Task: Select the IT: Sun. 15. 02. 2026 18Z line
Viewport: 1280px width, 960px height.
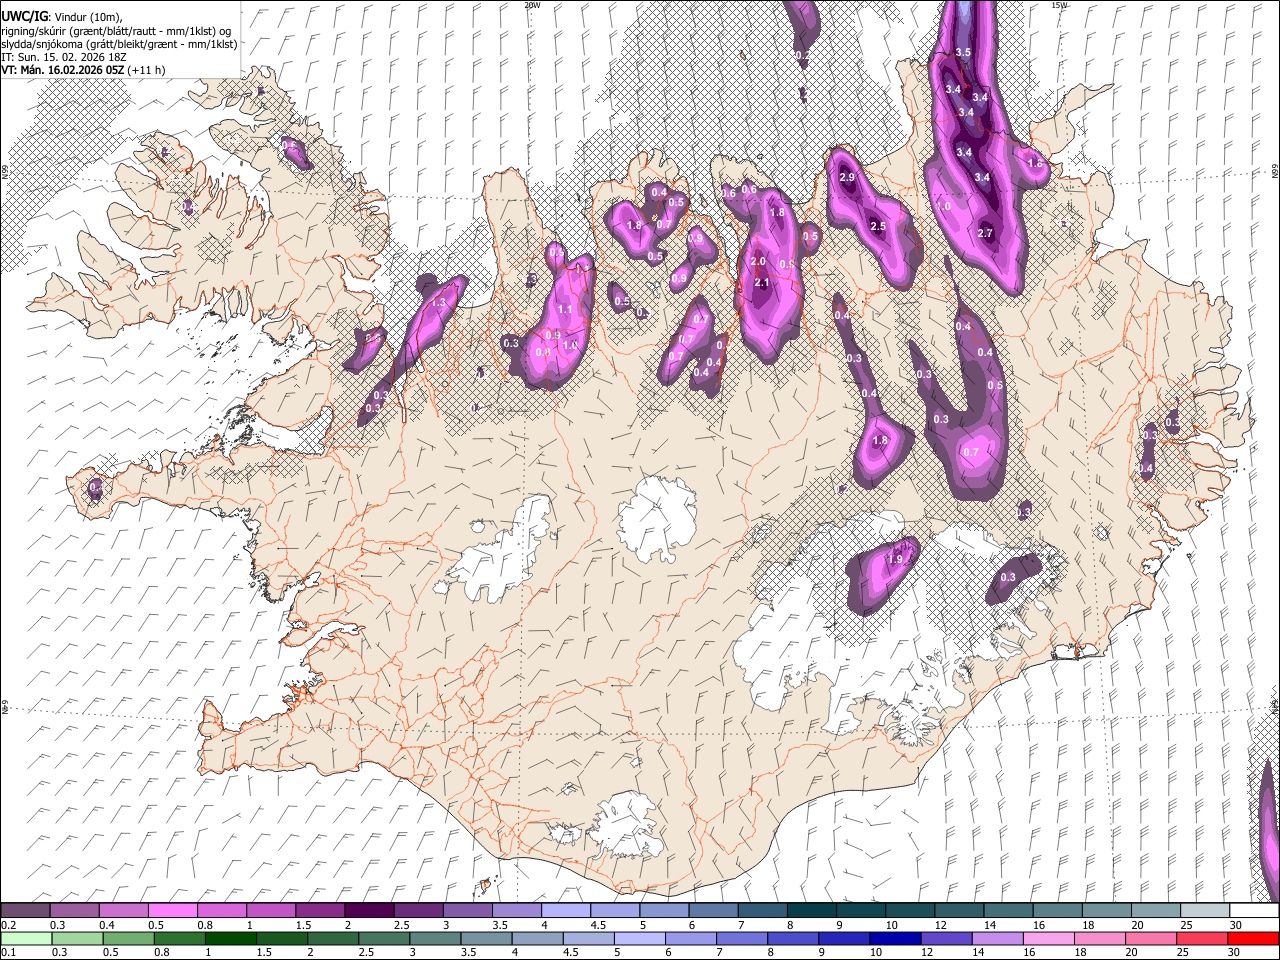Action: click(64, 57)
